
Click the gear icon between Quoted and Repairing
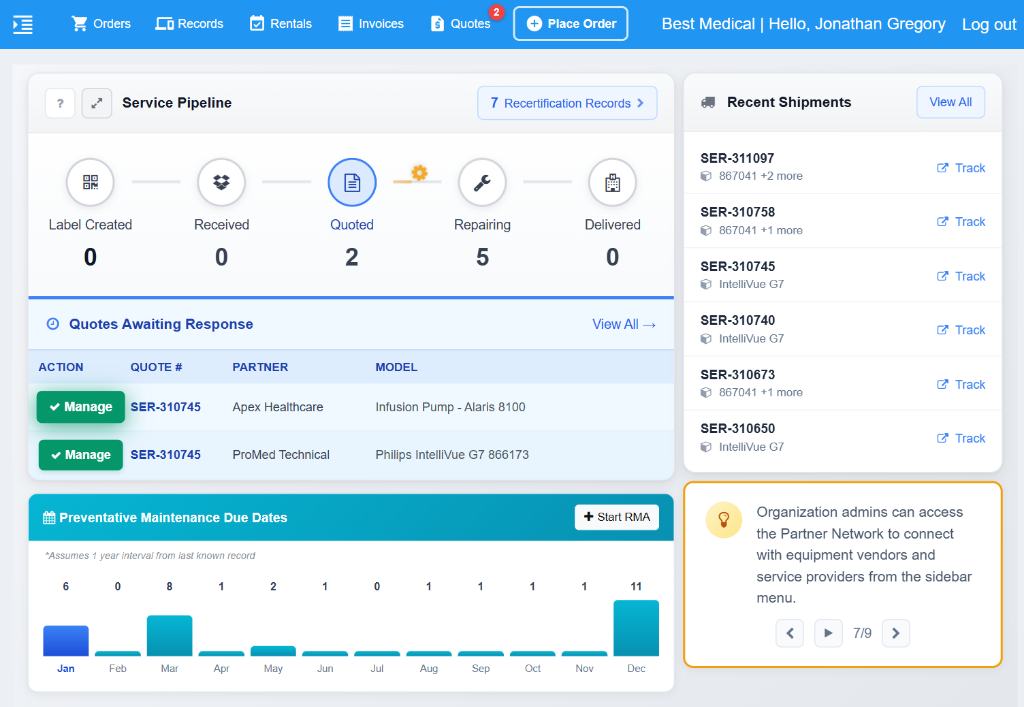click(417, 172)
